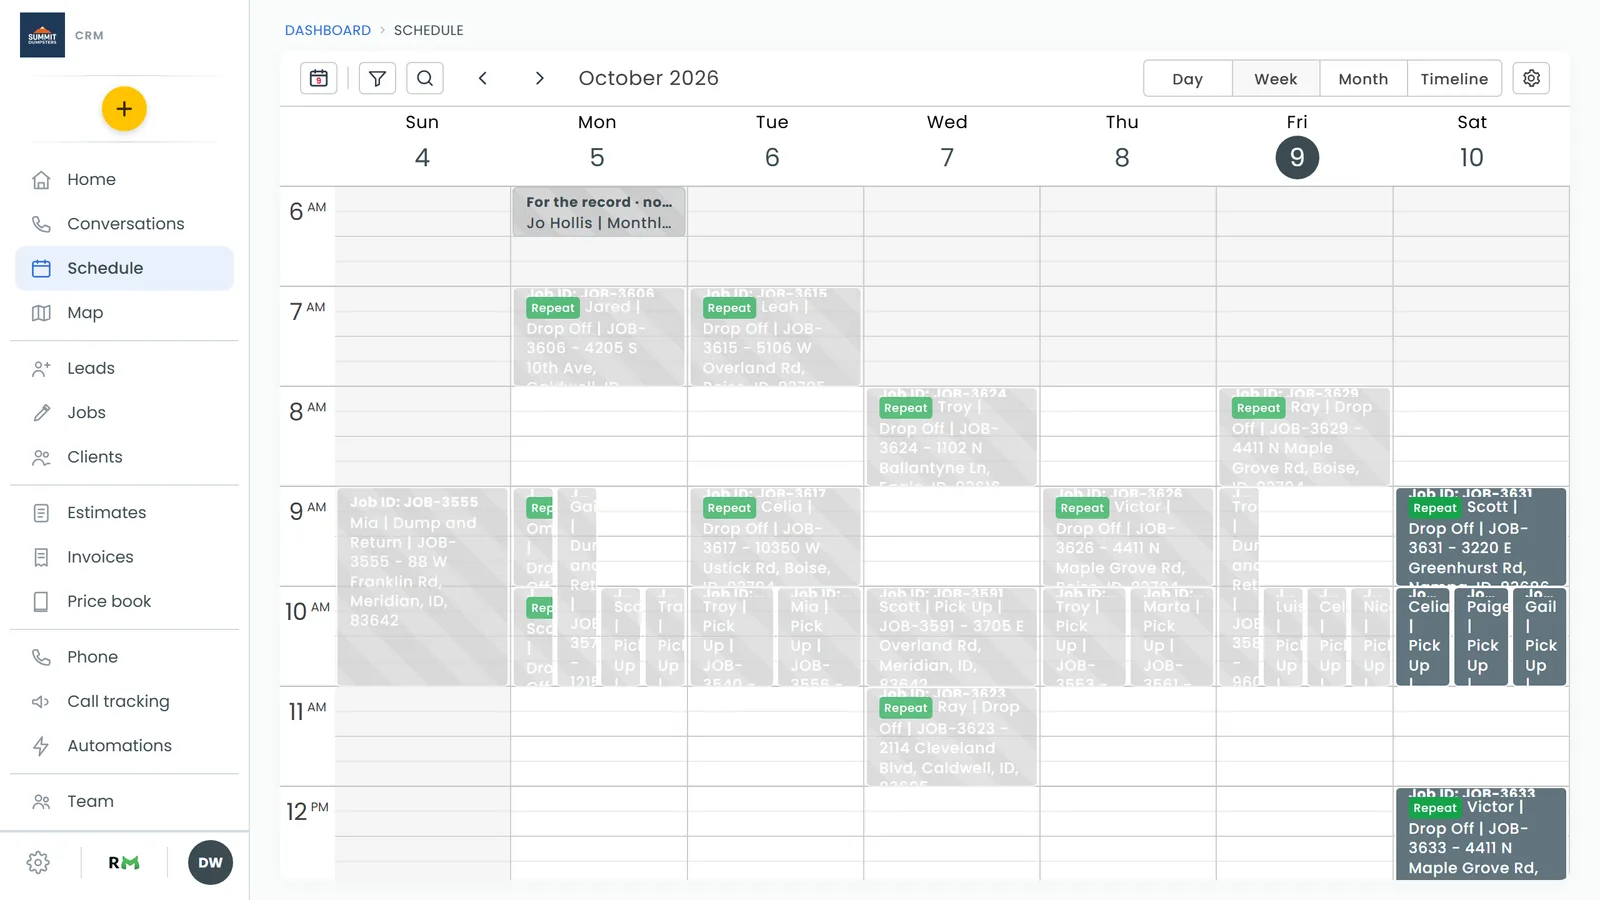The height and width of the screenshot is (900, 1600).
Task: Open the calendar date picker icon
Action: (x=319, y=78)
